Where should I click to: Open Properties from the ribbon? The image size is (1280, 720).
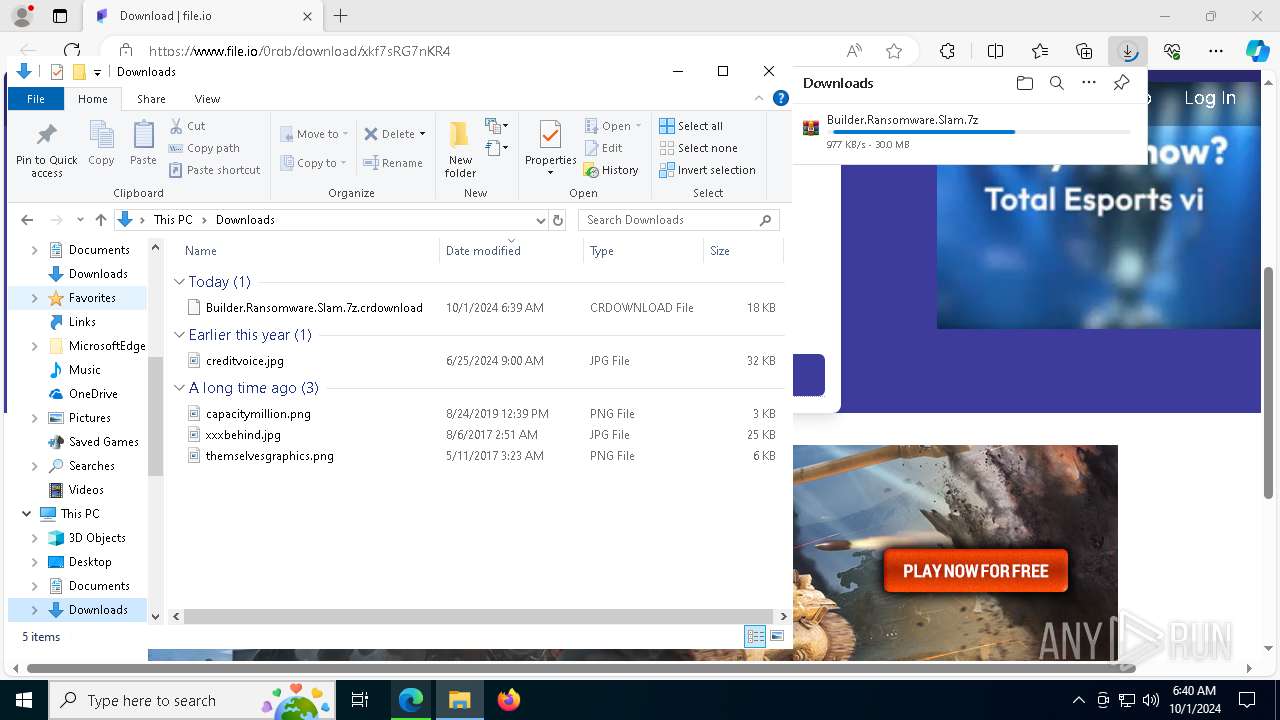tap(550, 148)
